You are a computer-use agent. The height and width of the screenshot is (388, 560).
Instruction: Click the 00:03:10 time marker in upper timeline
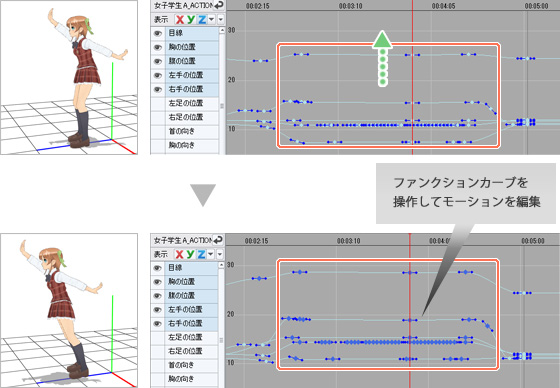pos(350,6)
